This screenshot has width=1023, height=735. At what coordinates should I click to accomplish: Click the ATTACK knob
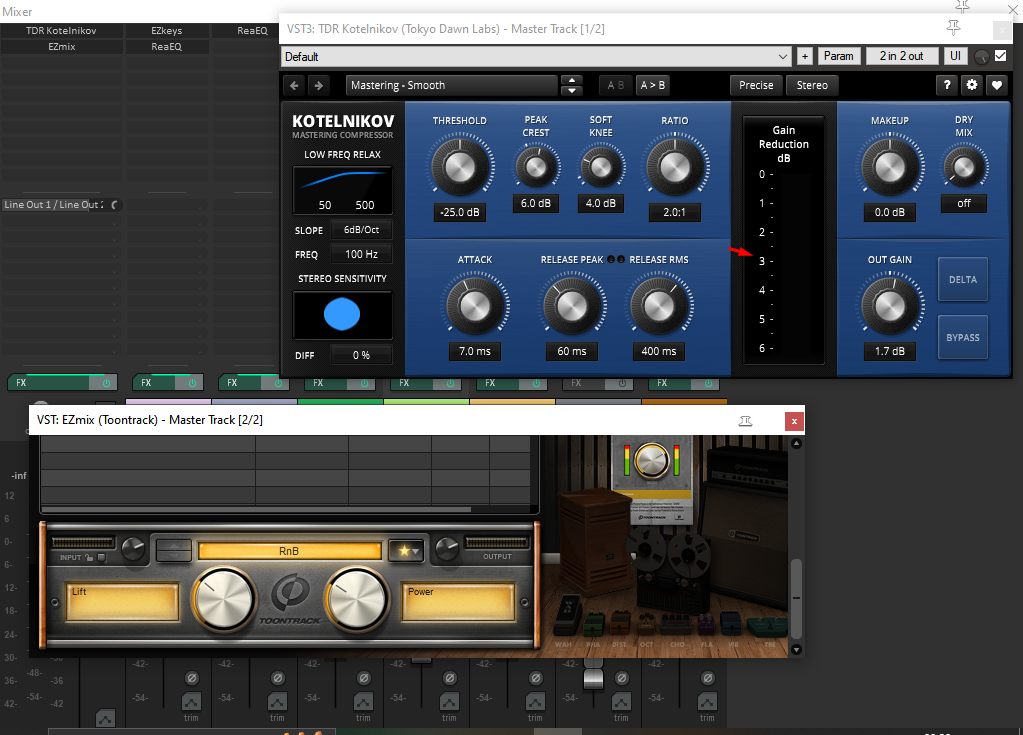[x=474, y=305]
